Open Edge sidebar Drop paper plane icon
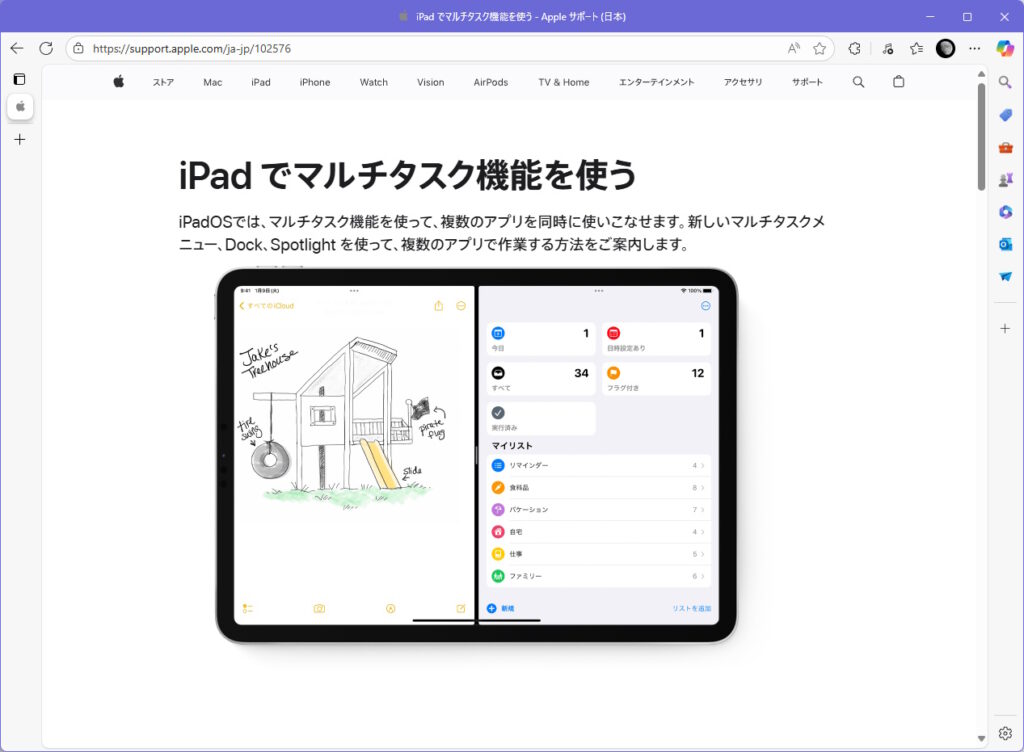 tap(1005, 277)
